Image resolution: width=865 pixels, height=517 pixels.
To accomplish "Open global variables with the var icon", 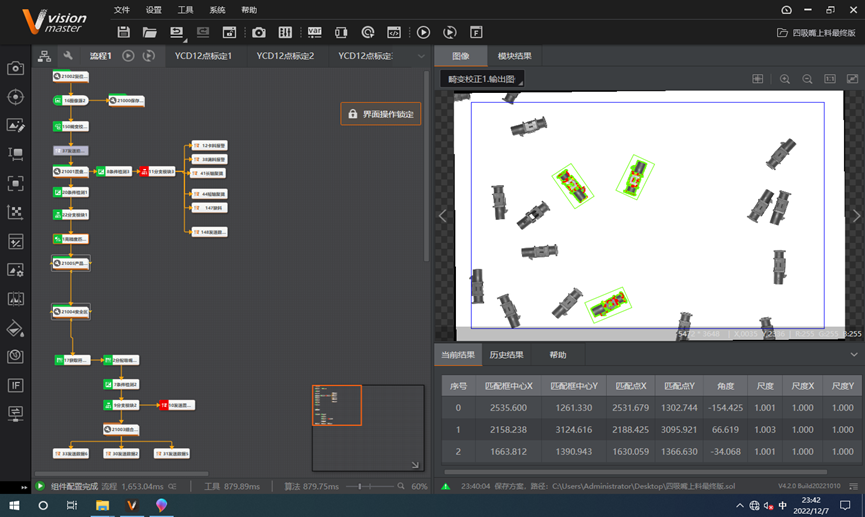I will pos(314,33).
